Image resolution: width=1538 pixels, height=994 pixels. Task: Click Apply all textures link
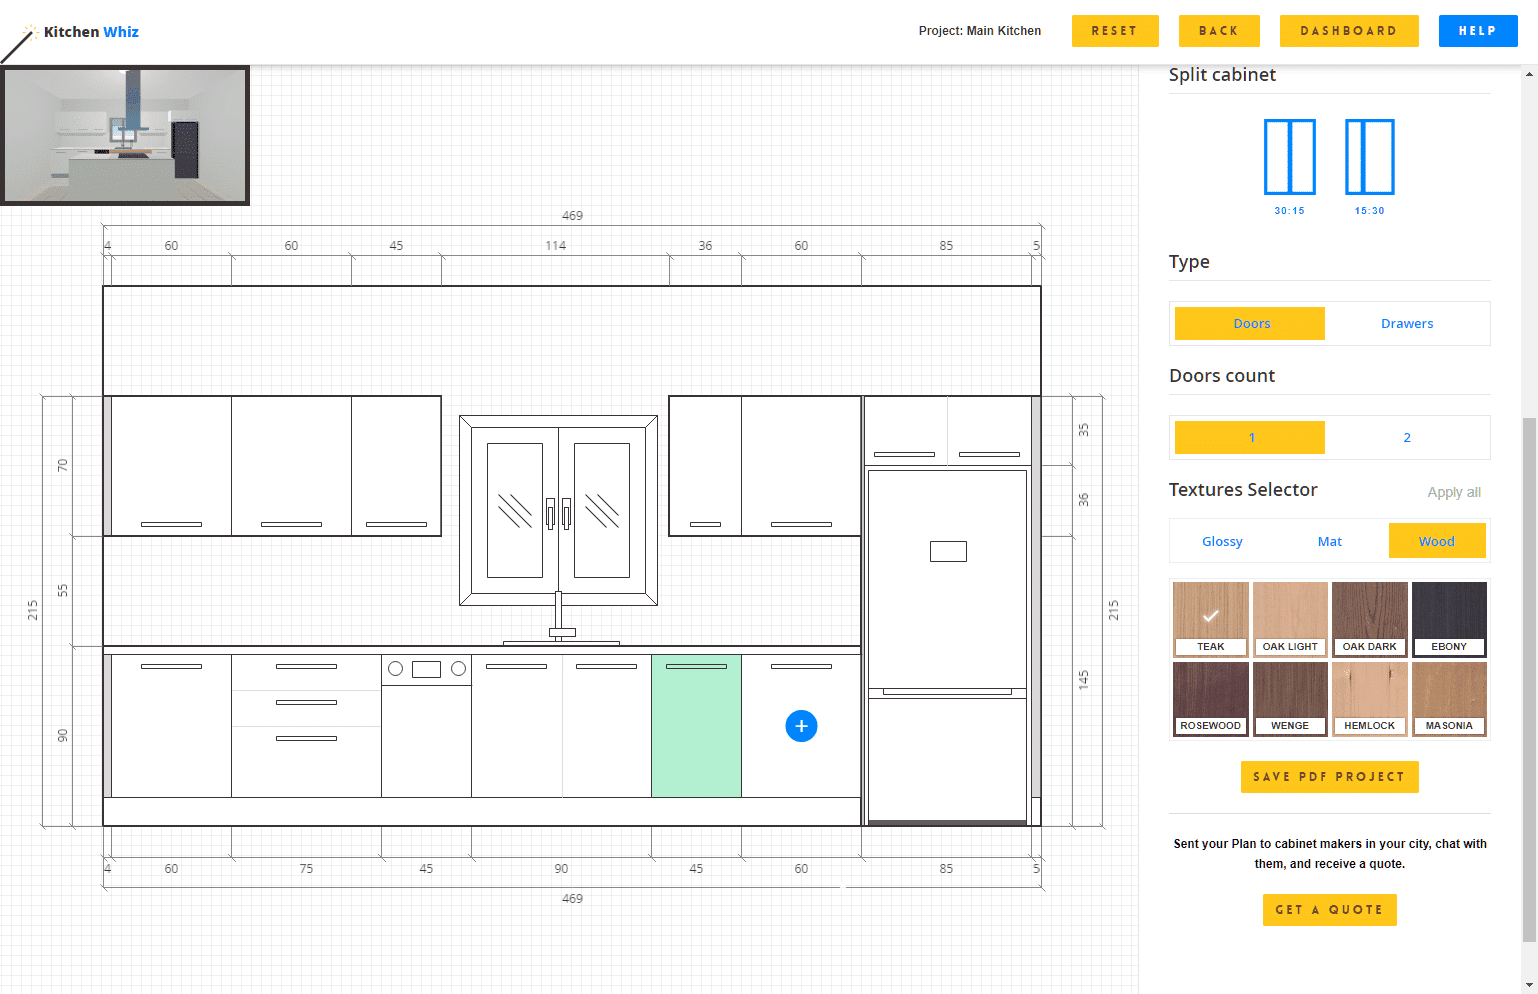[x=1453, y=492]
